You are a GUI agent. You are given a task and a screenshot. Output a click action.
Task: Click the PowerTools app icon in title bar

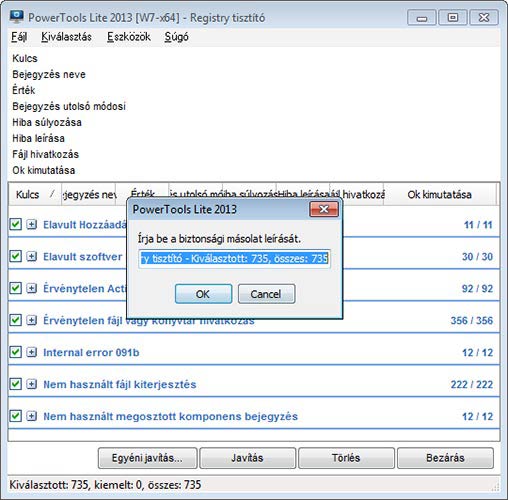pyautogui.click(x=16, y=17)
